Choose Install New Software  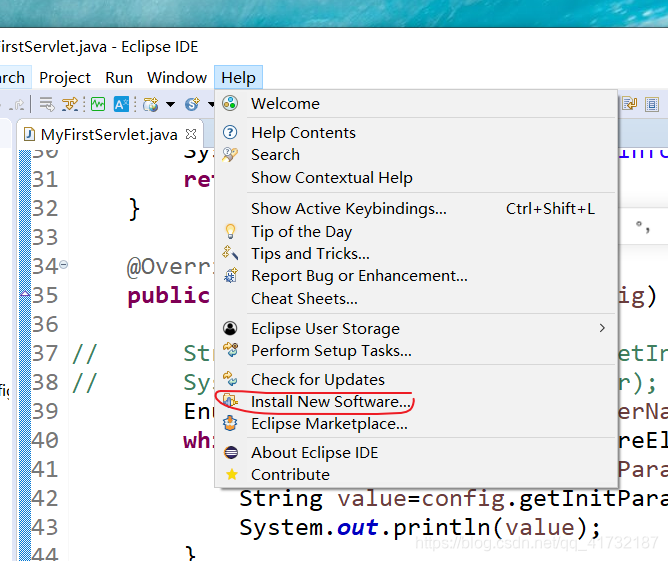tap(415, 402)
